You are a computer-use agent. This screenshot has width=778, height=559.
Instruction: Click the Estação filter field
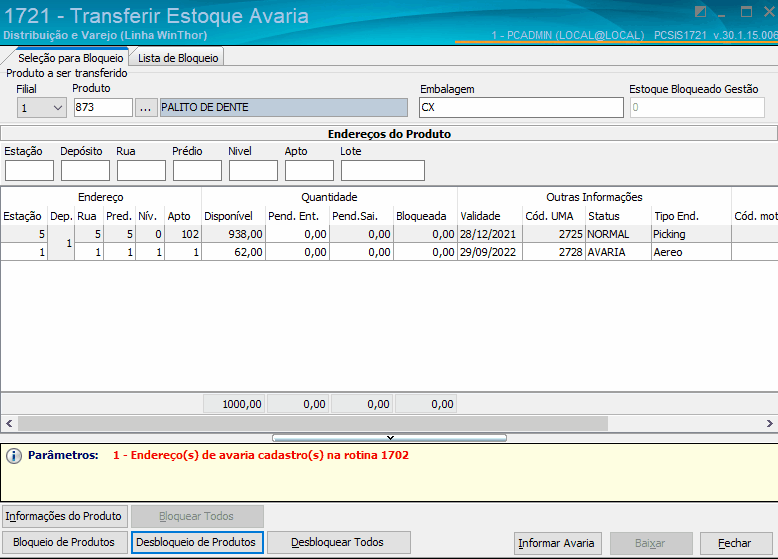pos(29,171)
